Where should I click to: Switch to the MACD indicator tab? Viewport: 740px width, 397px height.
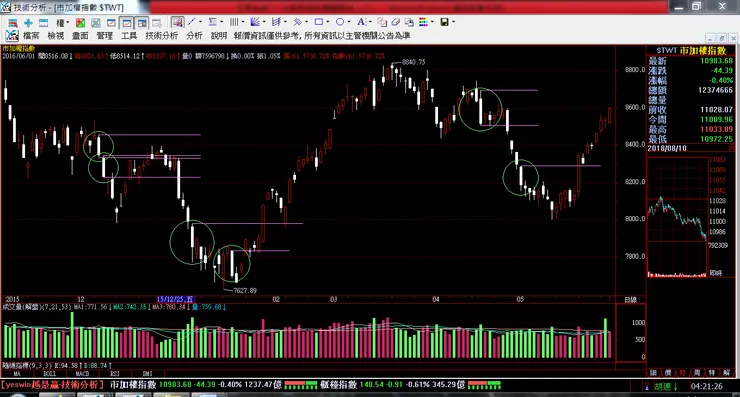(x=82, y=373)
